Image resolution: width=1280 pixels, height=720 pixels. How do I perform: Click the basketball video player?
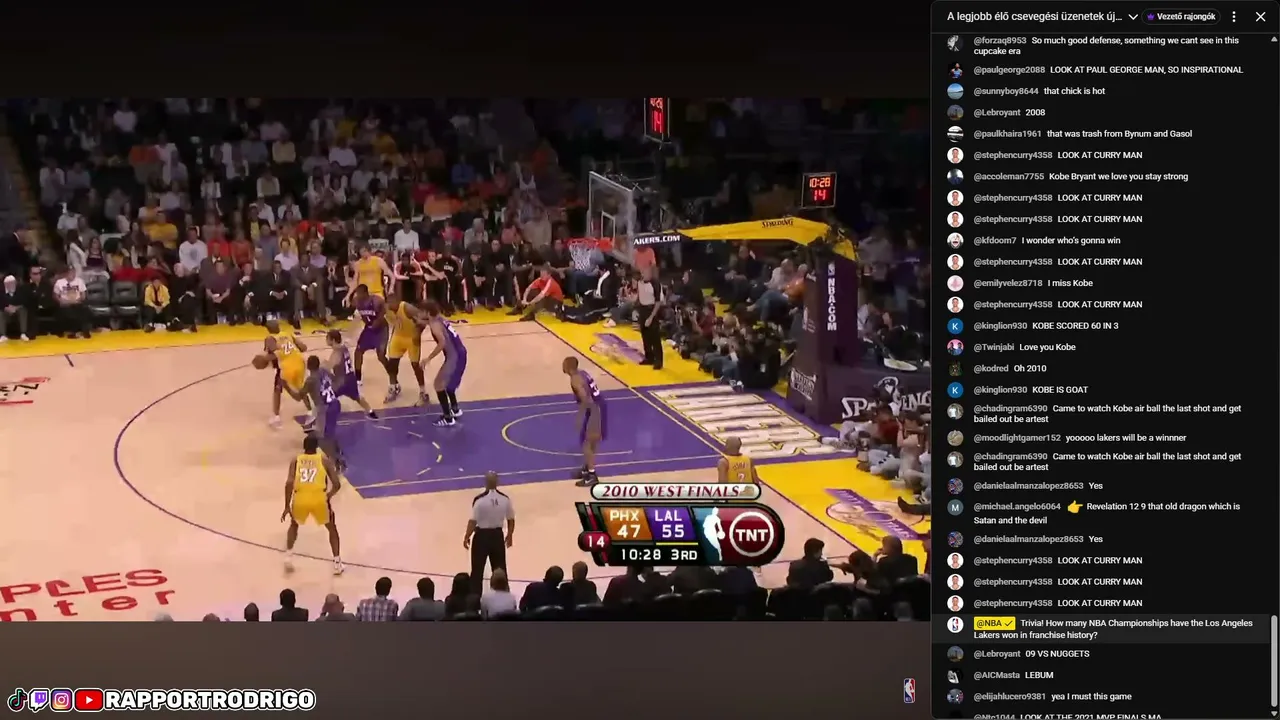coord(465,360)
